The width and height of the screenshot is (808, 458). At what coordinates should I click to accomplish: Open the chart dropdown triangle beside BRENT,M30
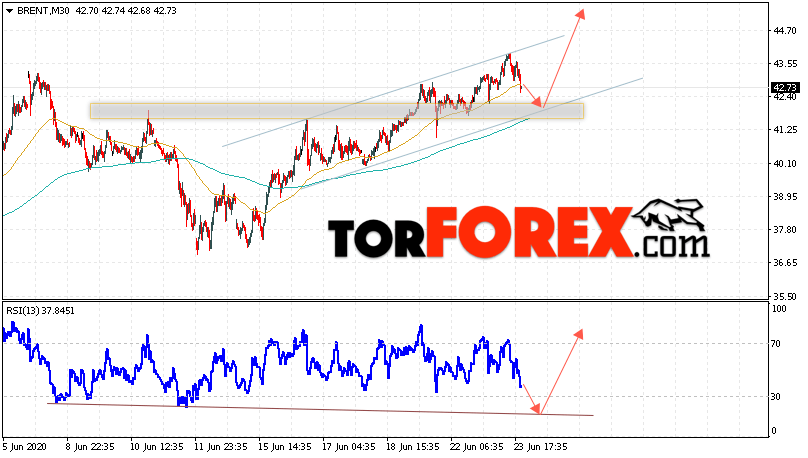coord(9,11)
